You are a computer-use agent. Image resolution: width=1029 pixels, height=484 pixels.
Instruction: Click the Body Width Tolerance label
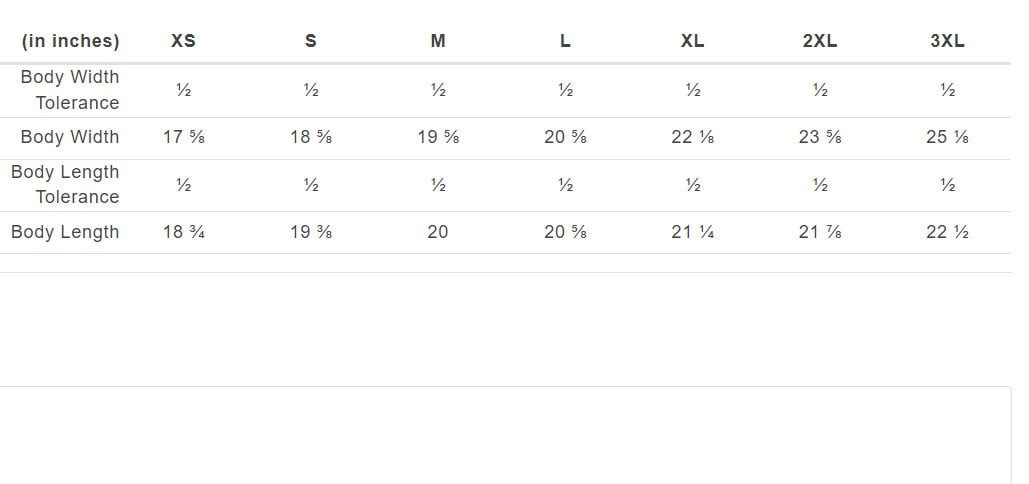pos(70,90)
